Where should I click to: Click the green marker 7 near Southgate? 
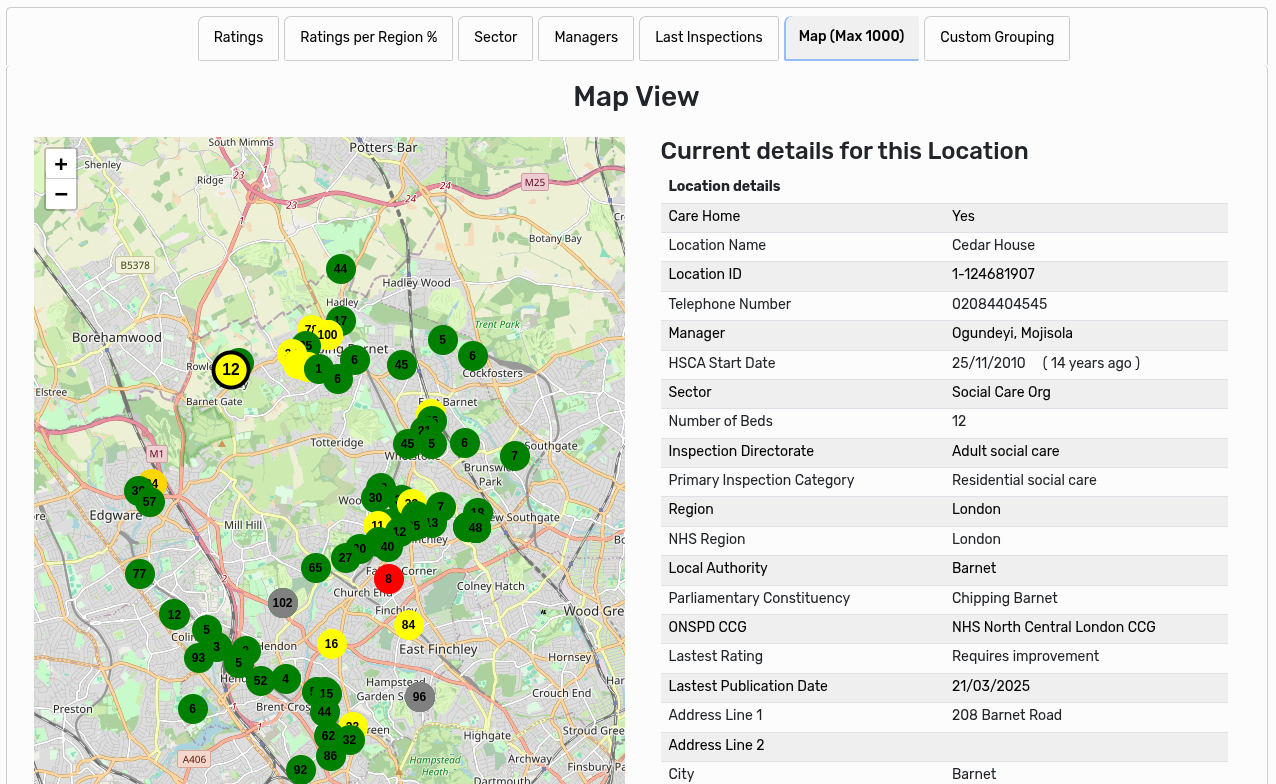click(x=514, y=455)
